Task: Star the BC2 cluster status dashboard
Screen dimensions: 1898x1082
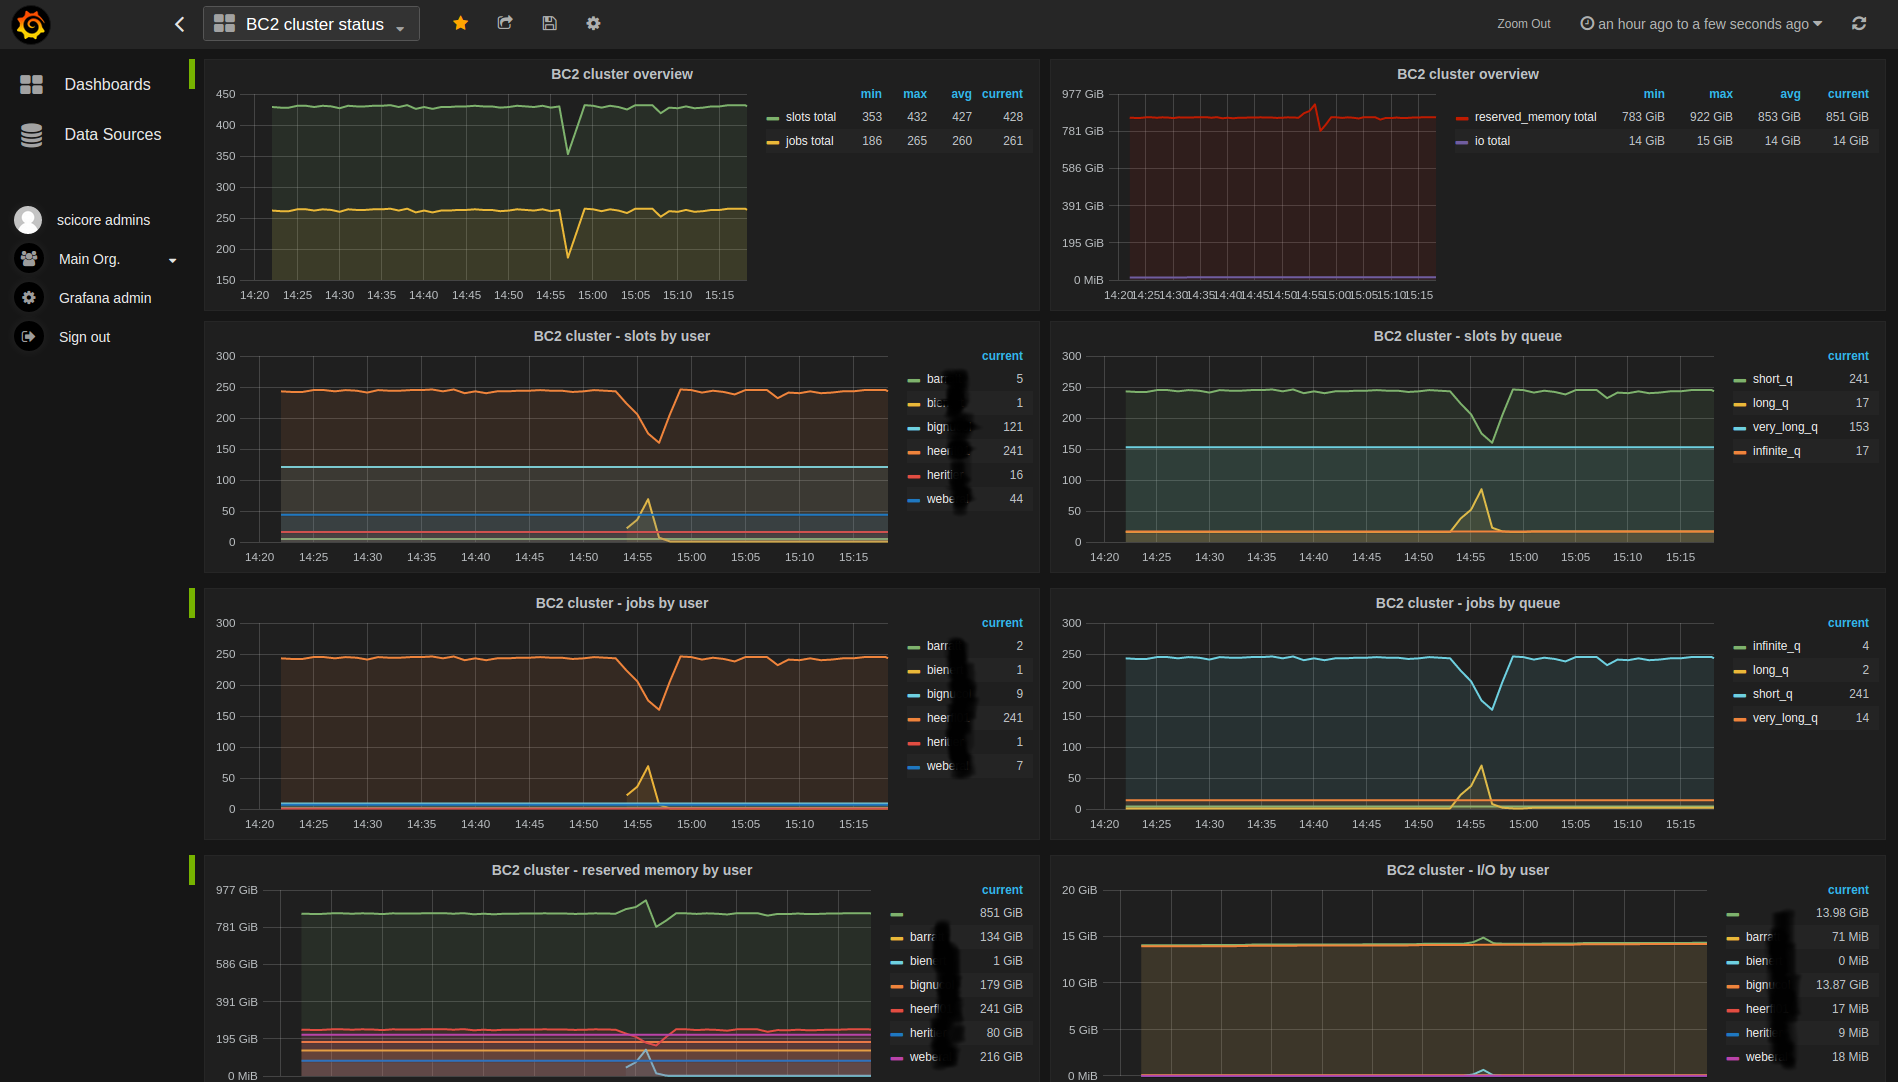Action: point(461,23)
